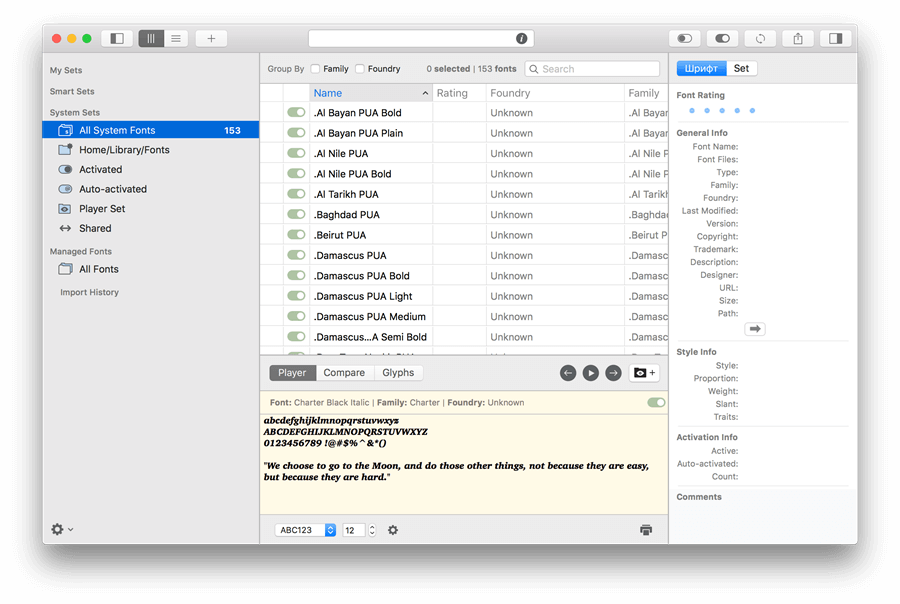Click the Smart Sets sidebar header

click(x=72, y=91)
